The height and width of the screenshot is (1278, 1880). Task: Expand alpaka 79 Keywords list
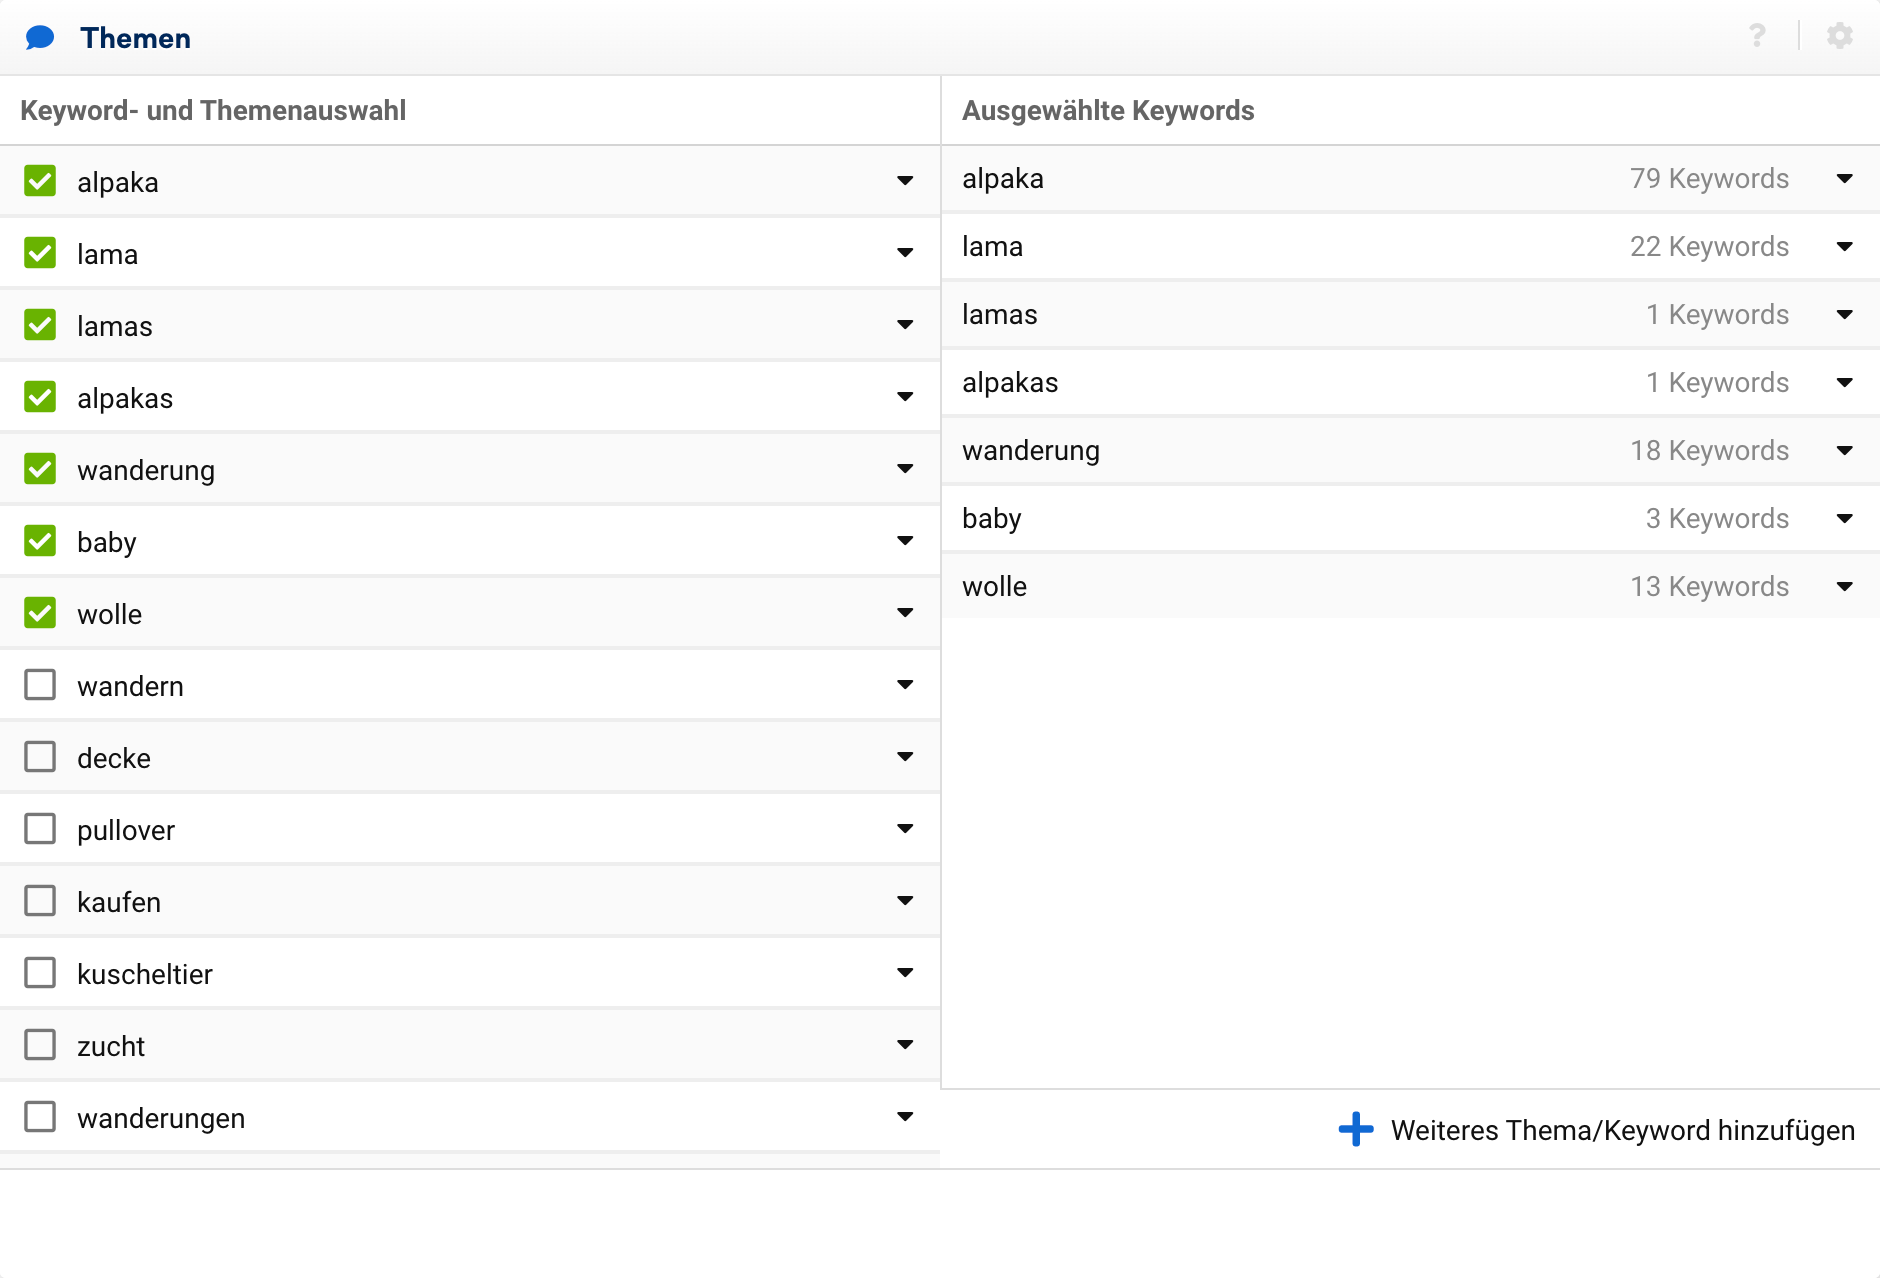pyautogui.click(x=1845, y=179)
